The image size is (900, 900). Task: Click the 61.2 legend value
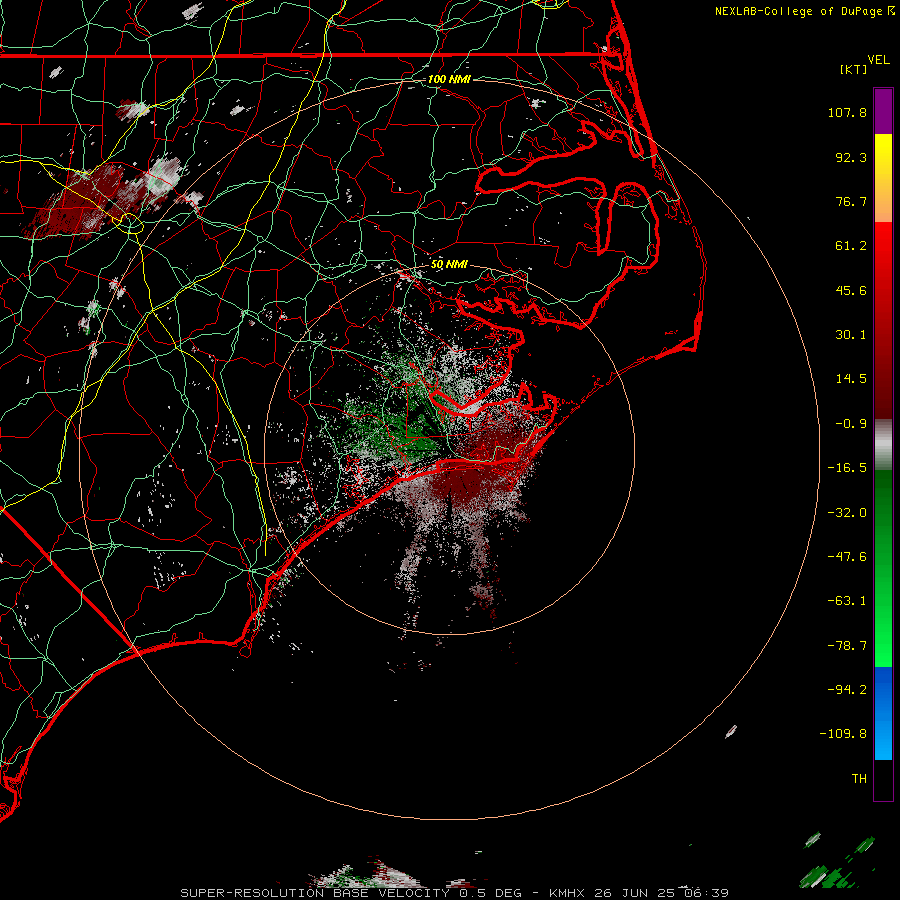tap(851, 246)
